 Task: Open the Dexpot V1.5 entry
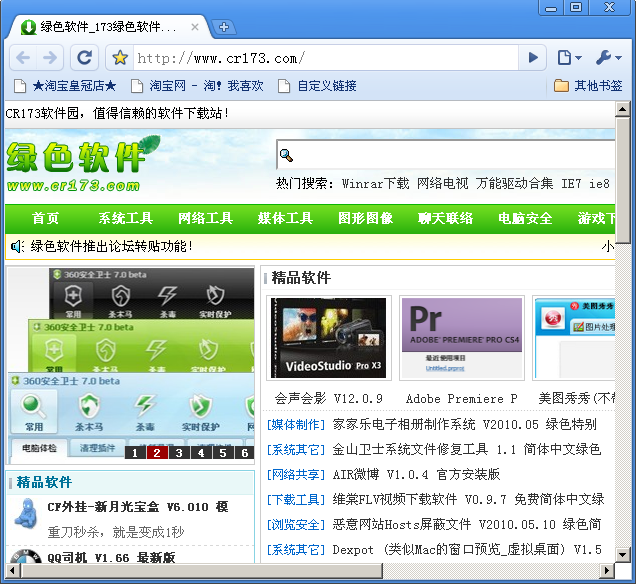466,550
